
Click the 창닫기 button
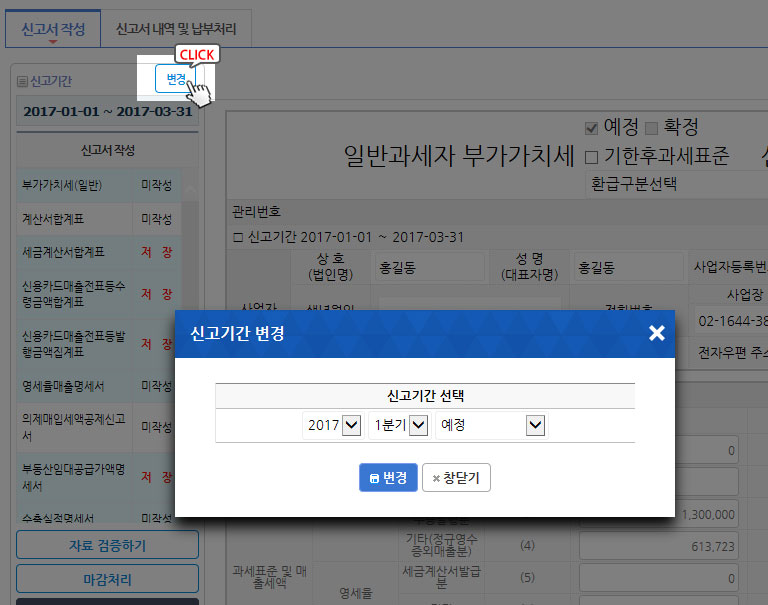click(456, 478)
